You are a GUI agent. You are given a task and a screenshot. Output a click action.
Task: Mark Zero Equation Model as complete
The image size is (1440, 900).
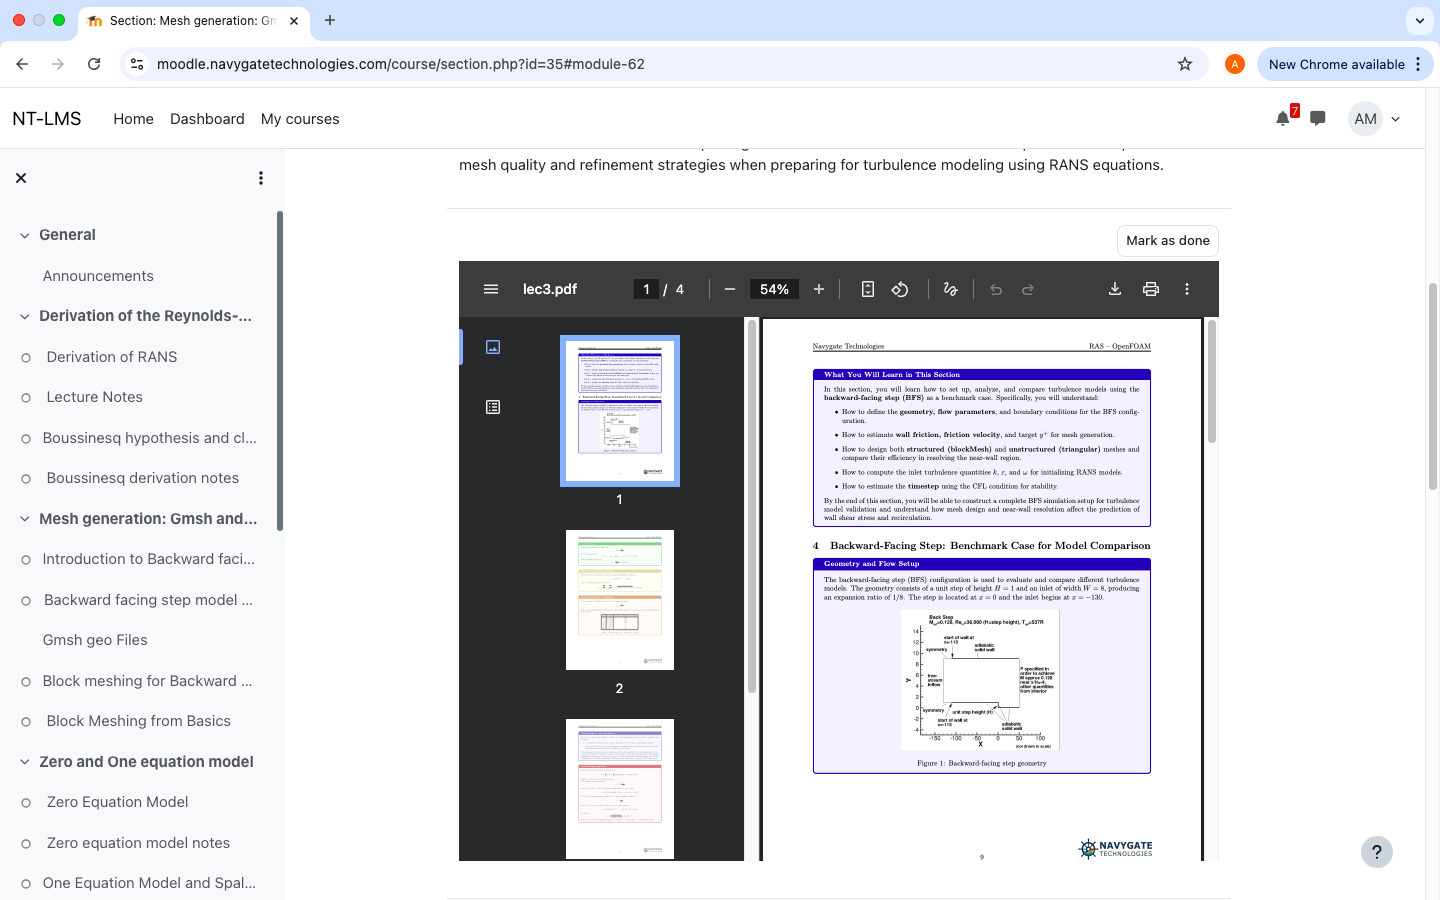[x=26, y=802]
